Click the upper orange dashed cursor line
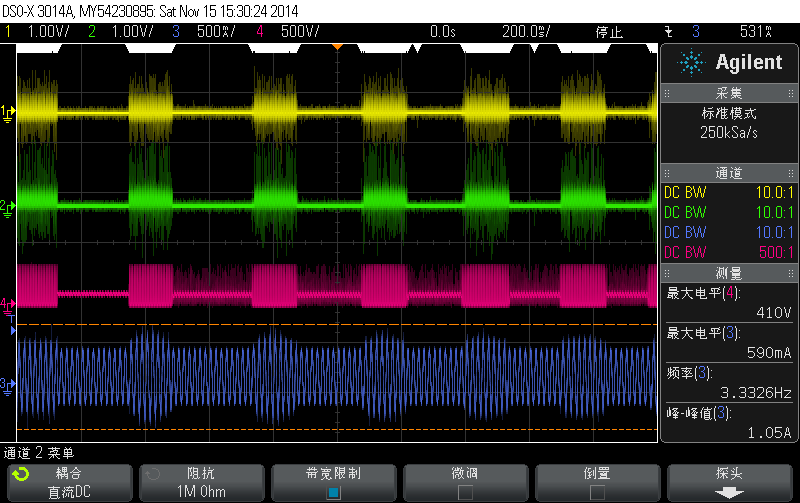800x503 pixels. coord(337,324)
